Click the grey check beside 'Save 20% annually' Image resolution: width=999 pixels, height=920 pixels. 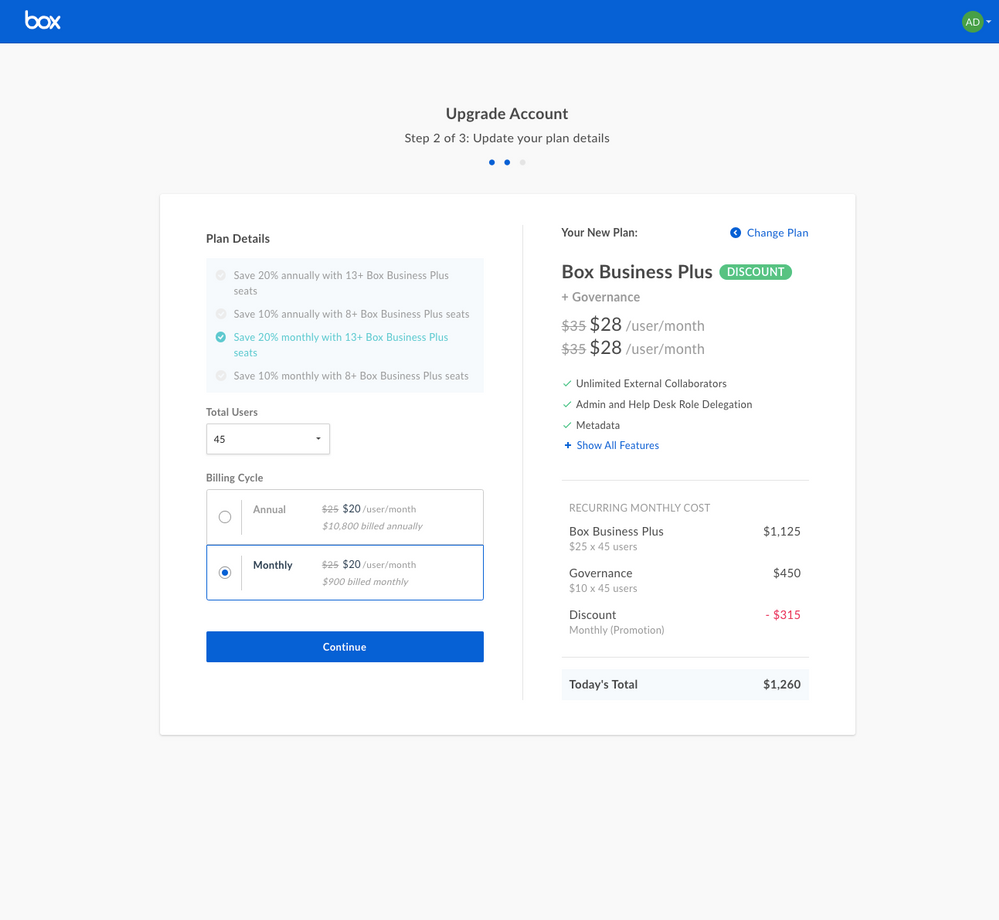221,275
